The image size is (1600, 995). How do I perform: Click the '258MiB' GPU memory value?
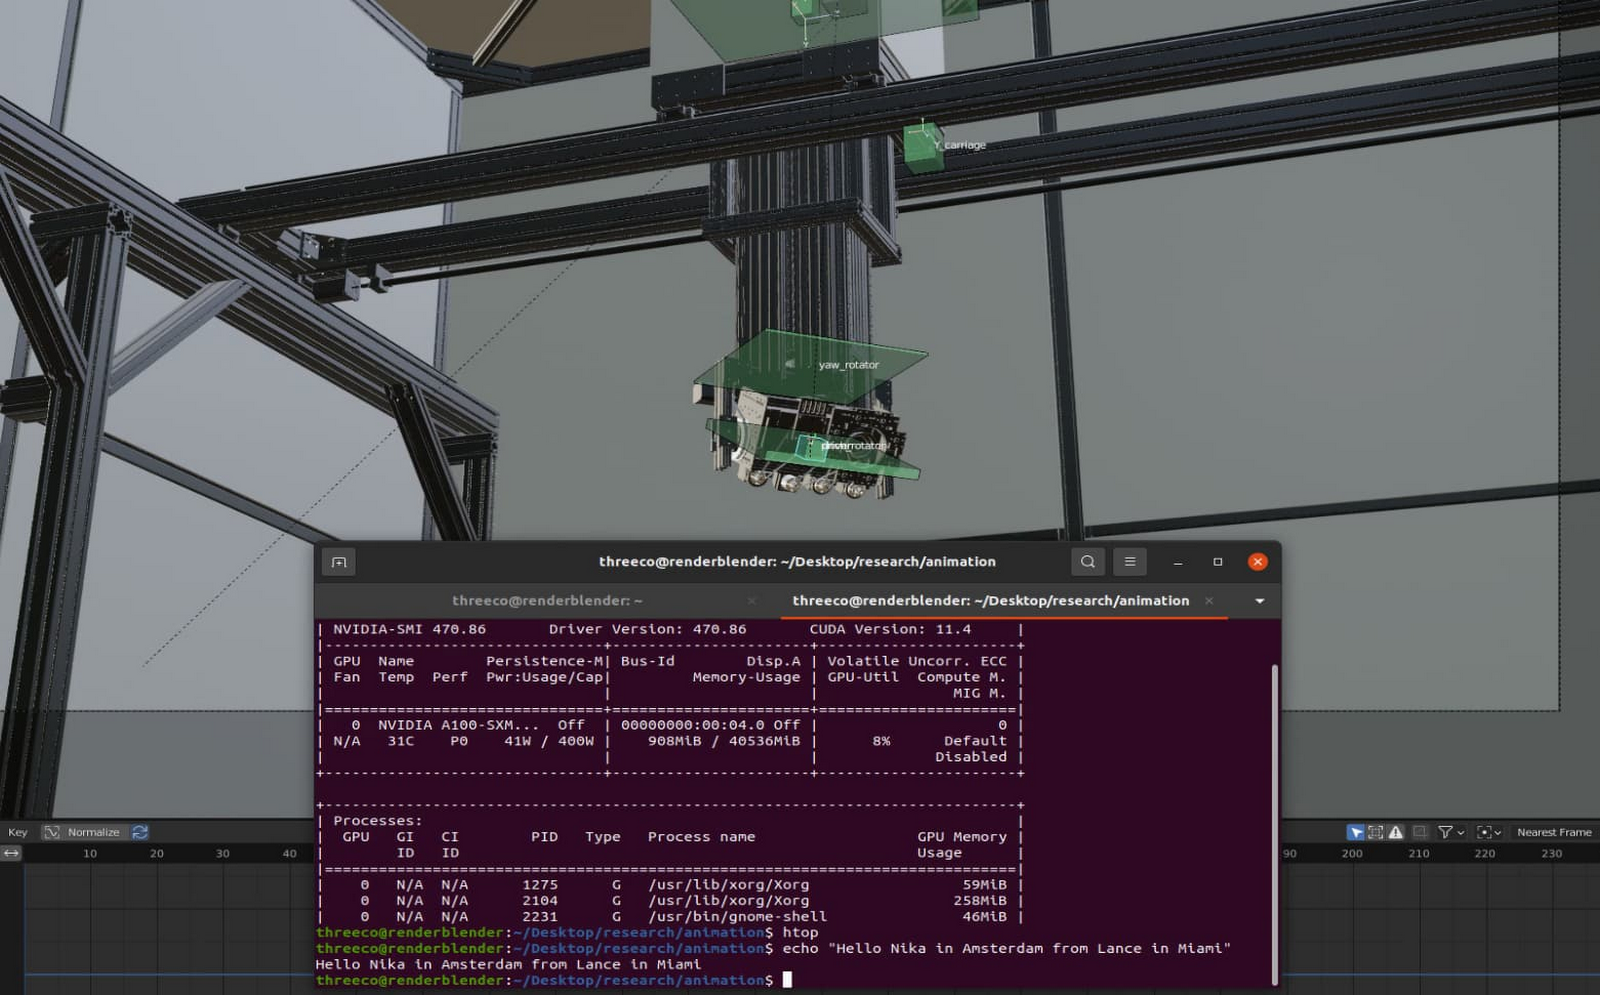(980, 901)
